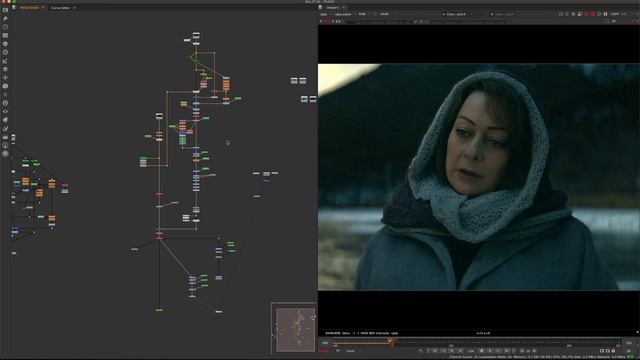Select the yellow node at graph bottom
The height and width of the screenshot is (360, 640).
[159, 310]
